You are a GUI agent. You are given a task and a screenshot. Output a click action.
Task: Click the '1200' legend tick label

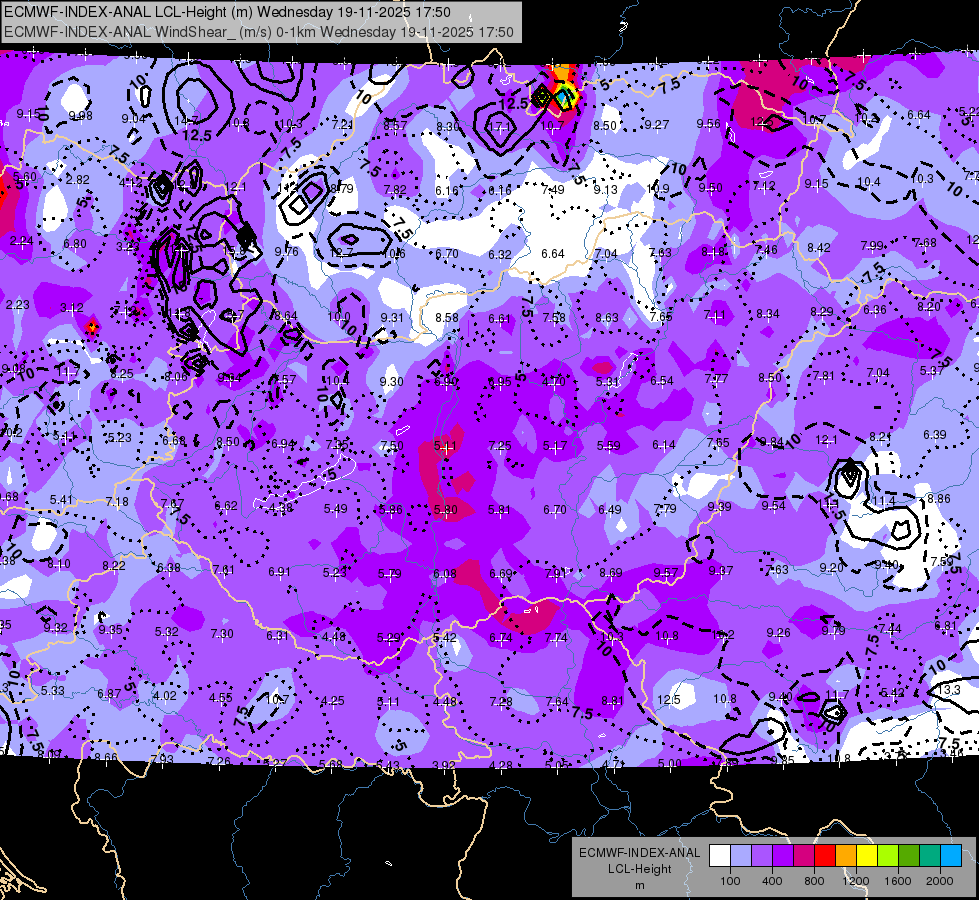coord(855,881)
